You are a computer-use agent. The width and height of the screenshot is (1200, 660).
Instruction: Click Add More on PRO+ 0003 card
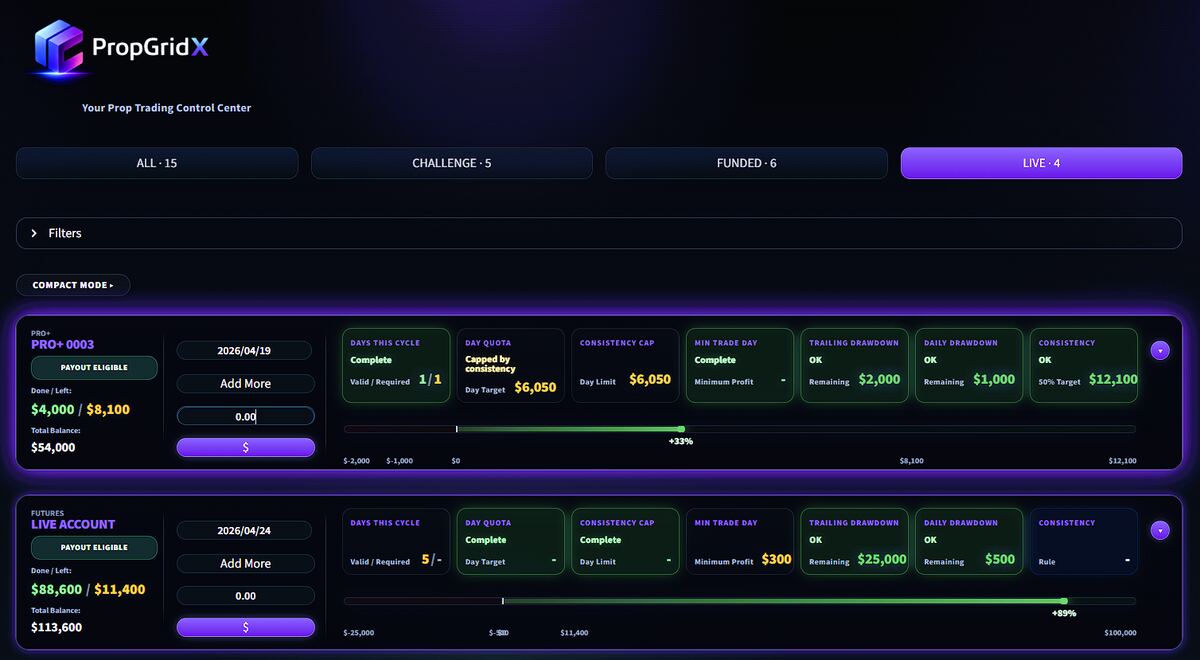[x=246, y=384]
